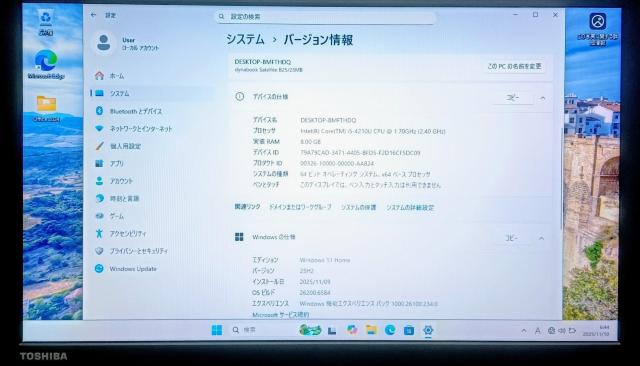Click the このPCの名前を変更 button
The image size is (640, 366).
(x=514, y=66)
